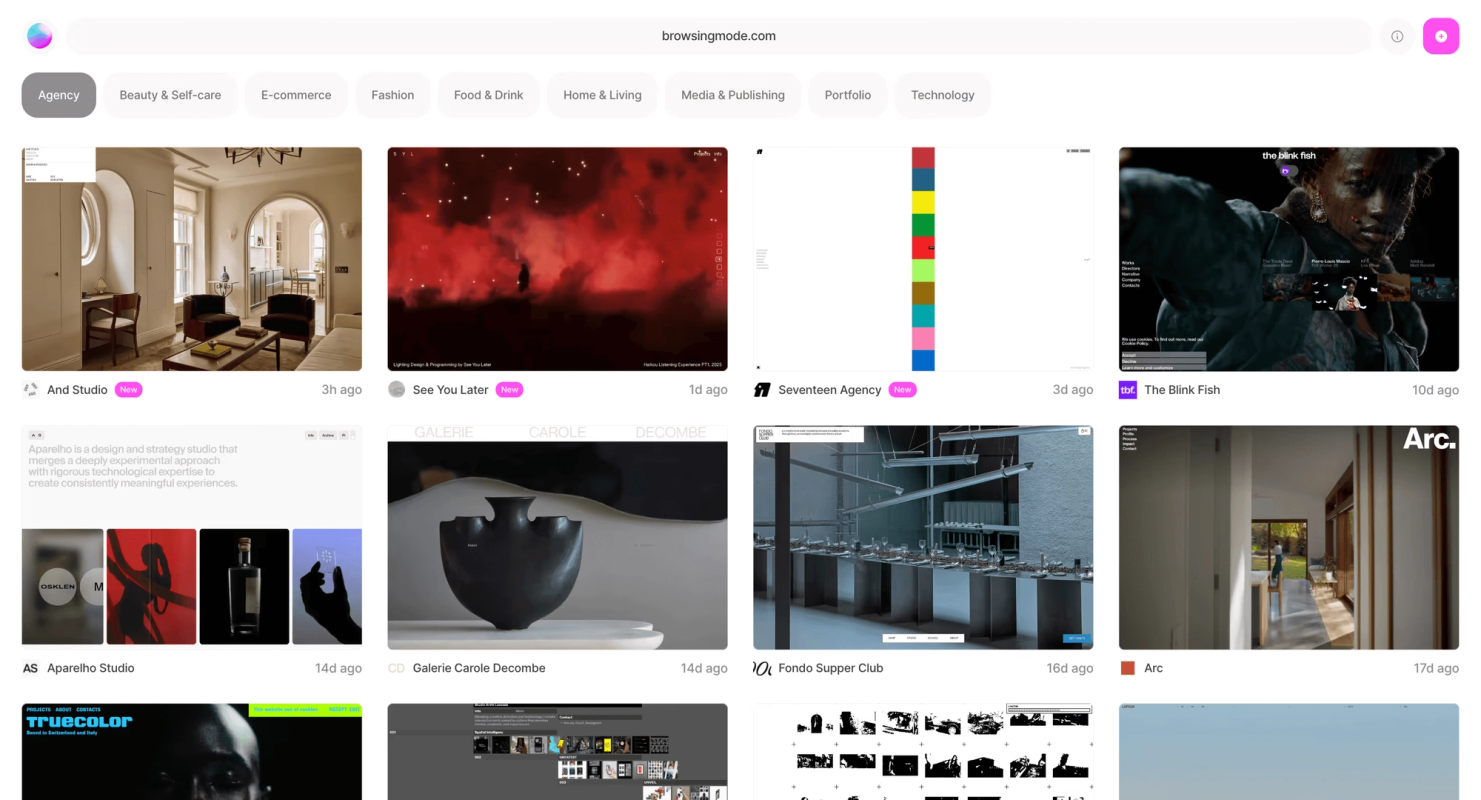1481x800 pixels.
Task: Open Aparelho Studio site thumbnail
Action: 192,537
